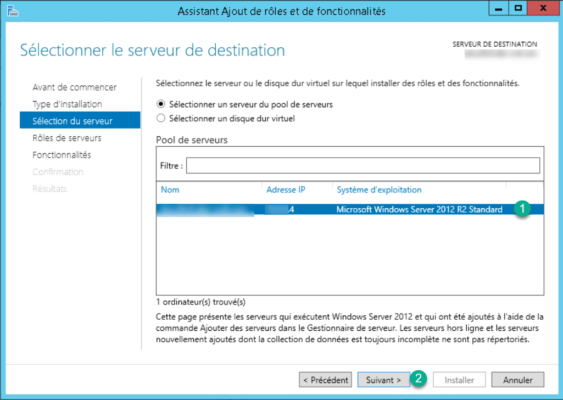Click the Suivant button
This screenshot has height=400, width=563.
(383, 380)
